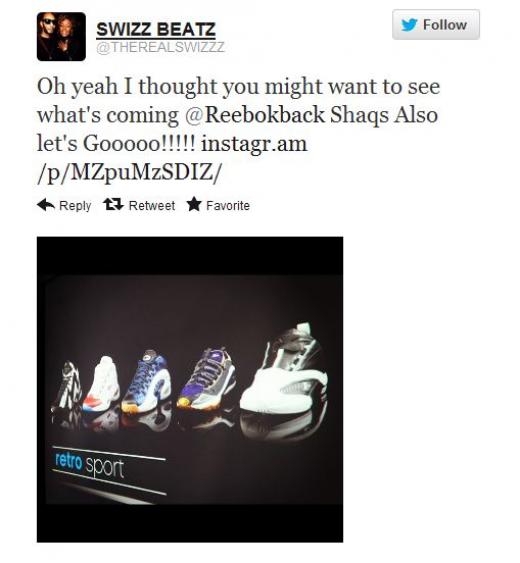Click the Follow button
This screenshot has width=520, height=563.
click(x=436, y=24)
